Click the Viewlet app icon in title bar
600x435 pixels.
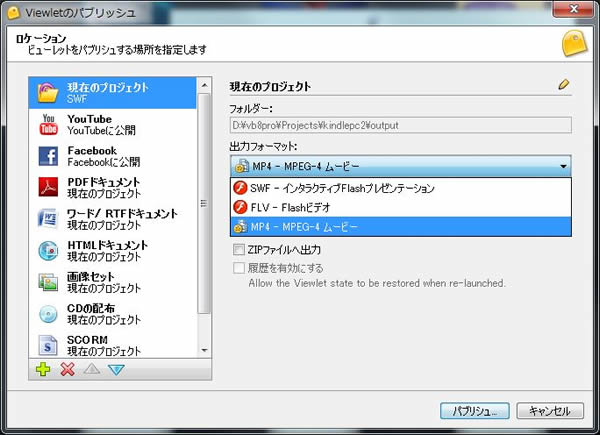(13, 13)
